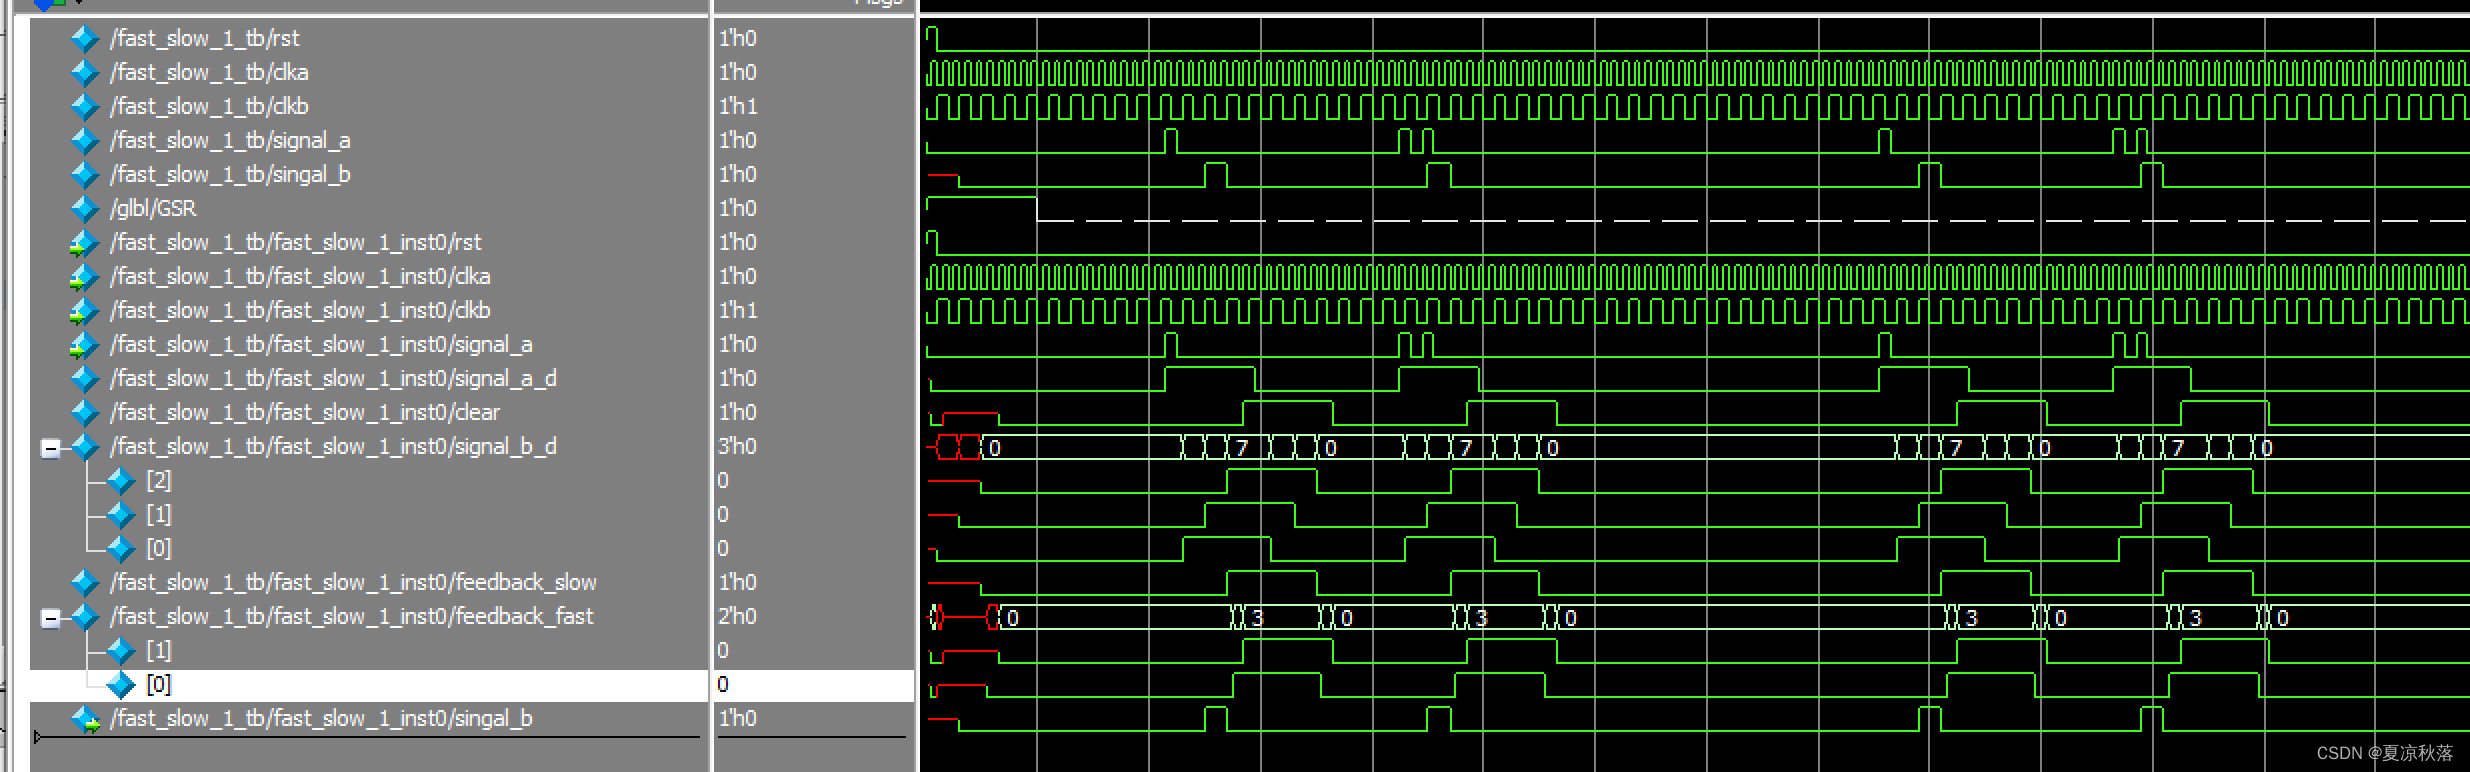This screenshot has width=2470, height=772.
Task: Click the bit [1] icon under feedback_fast
Action: [x=121, y=651]
